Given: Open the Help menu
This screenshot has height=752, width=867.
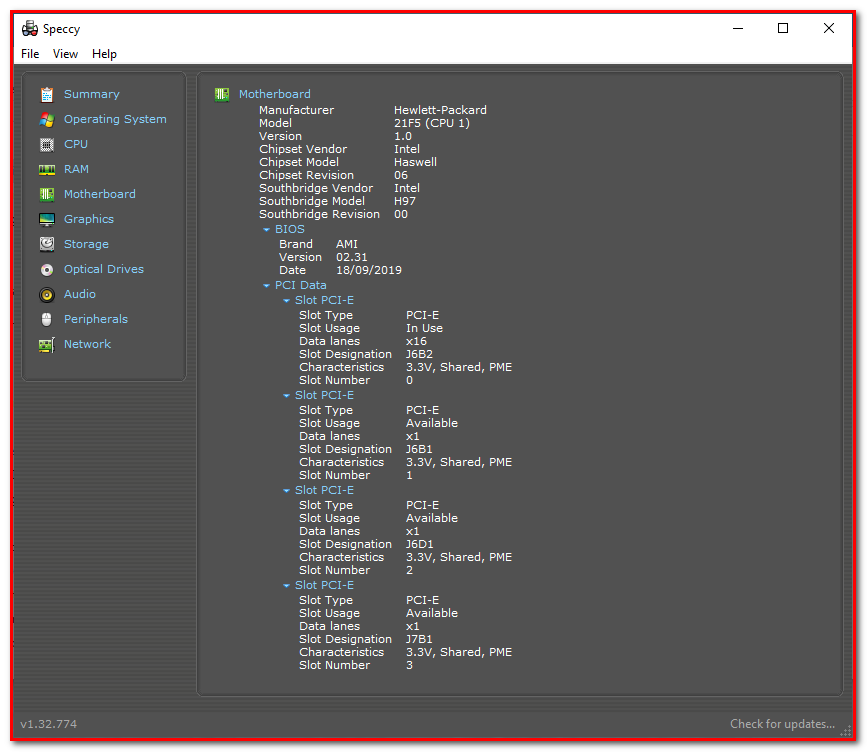Looking at the screenshot, I should point(104,54).
